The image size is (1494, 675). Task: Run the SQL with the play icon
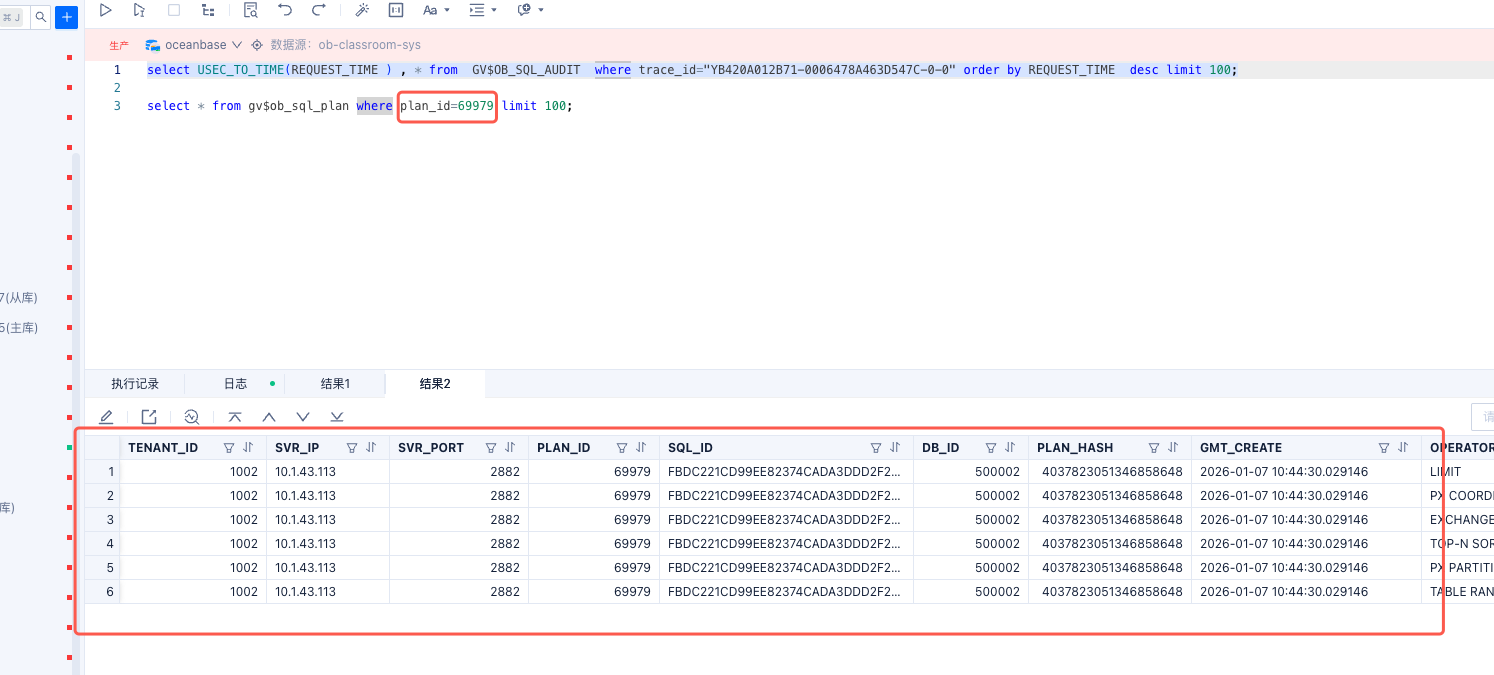click(106, 10)
